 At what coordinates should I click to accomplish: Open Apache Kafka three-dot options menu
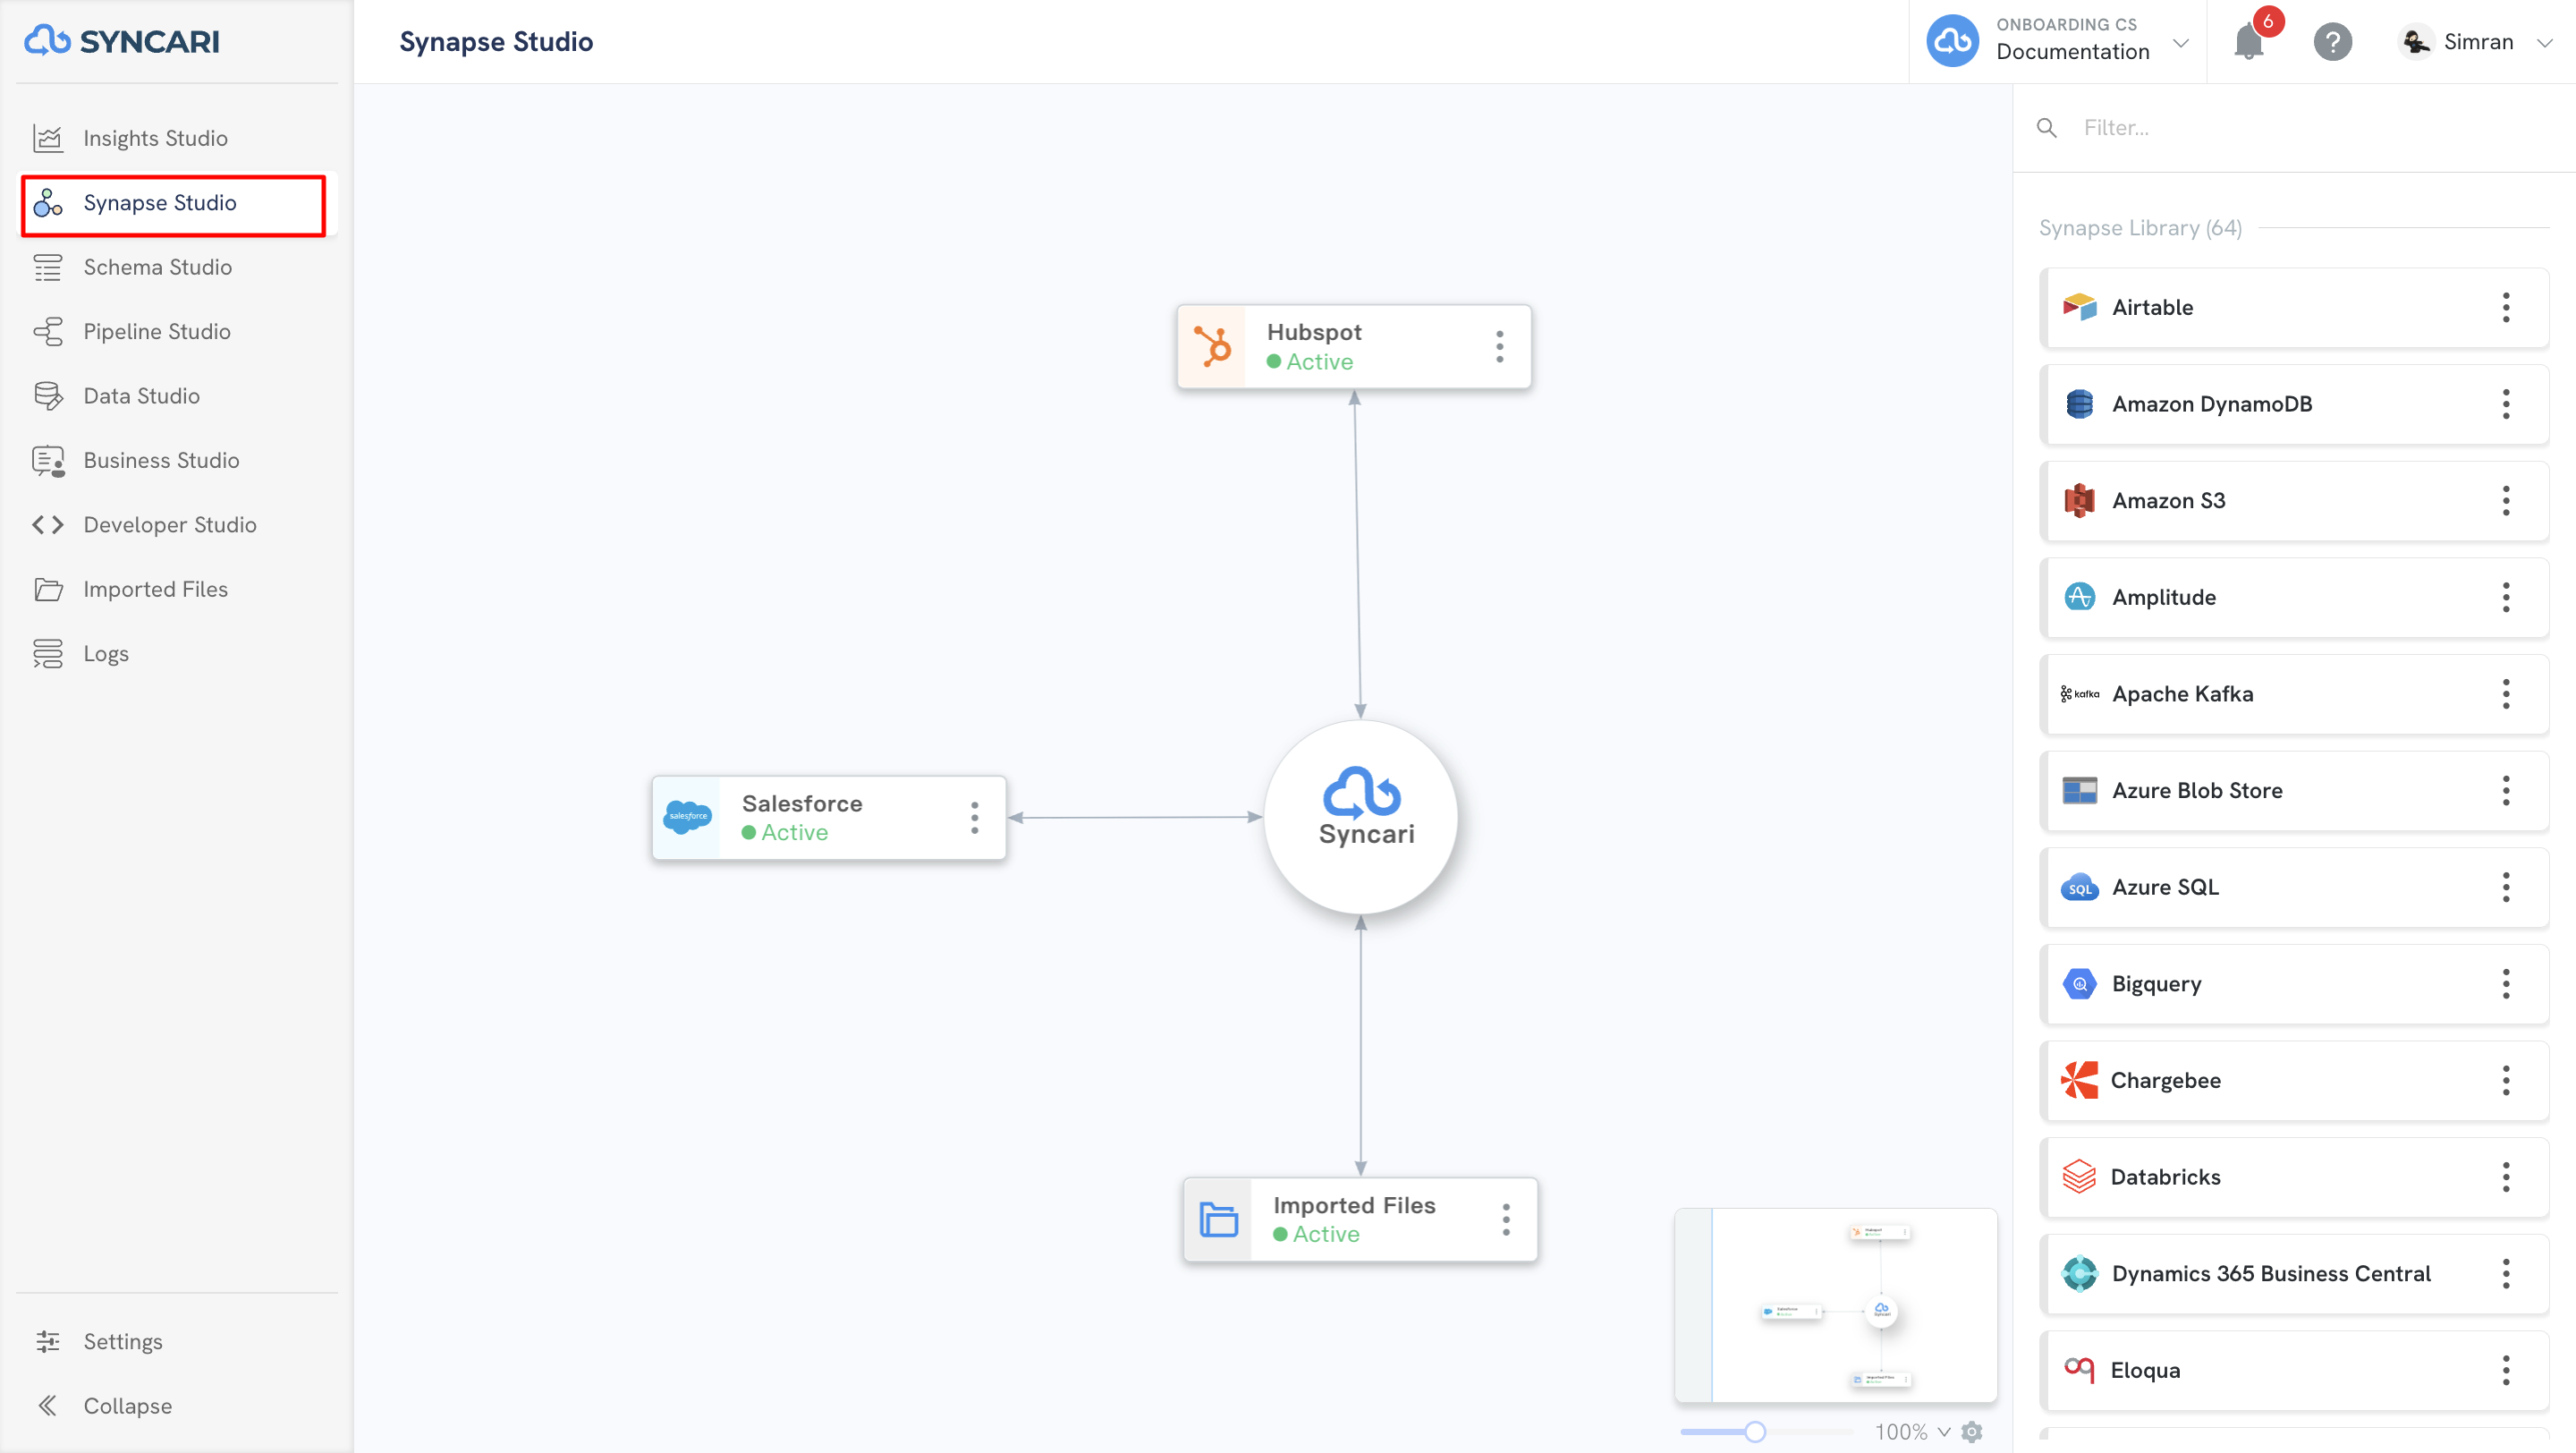(2506, 694)
